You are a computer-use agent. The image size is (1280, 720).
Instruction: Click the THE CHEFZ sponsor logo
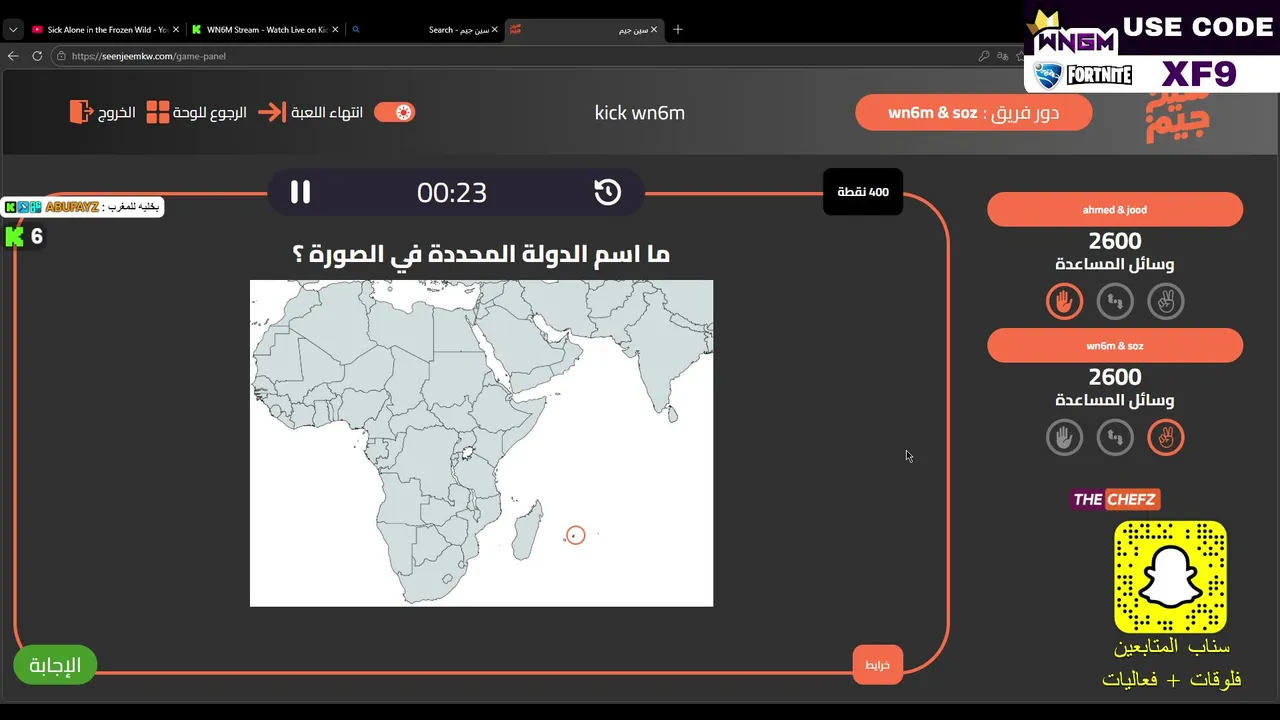(1115, 499)
